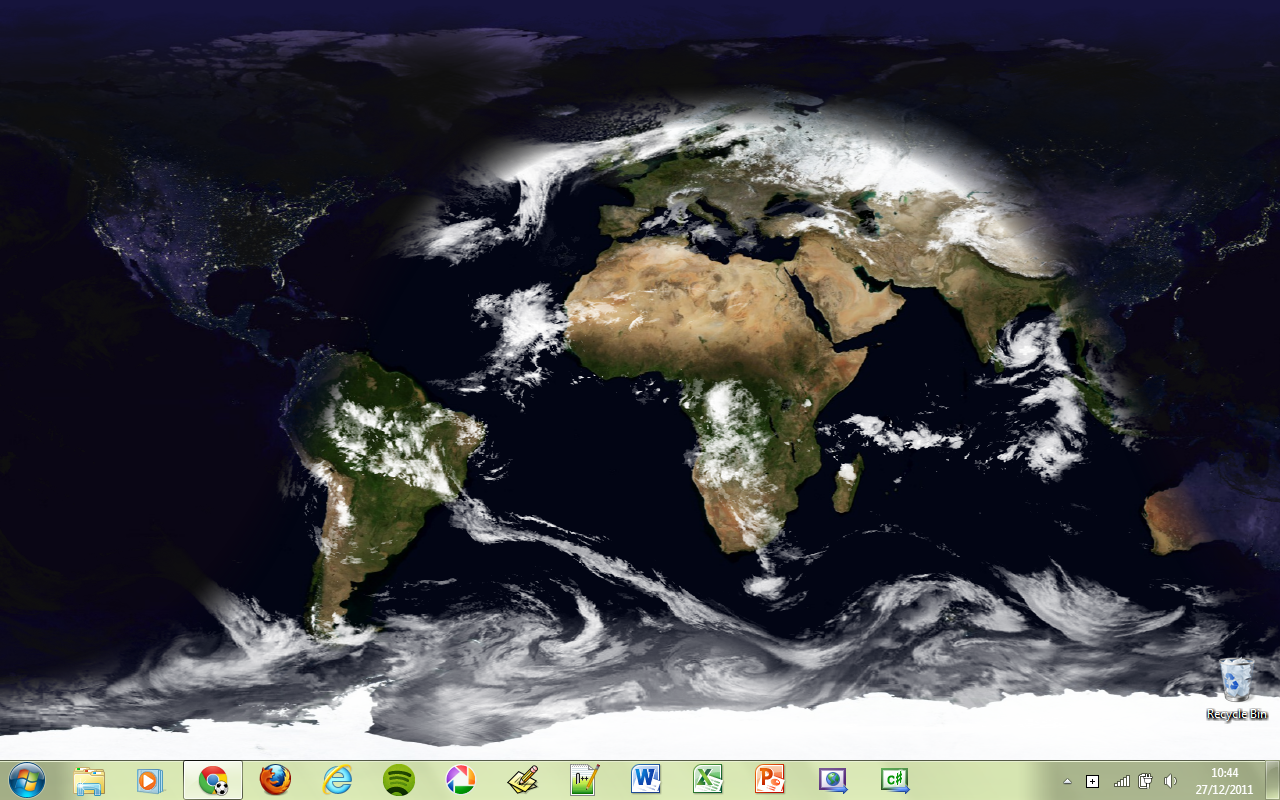Switch to the Google Chrome window
This screenshot has height=800, width=1280.
tap(213, 780)
